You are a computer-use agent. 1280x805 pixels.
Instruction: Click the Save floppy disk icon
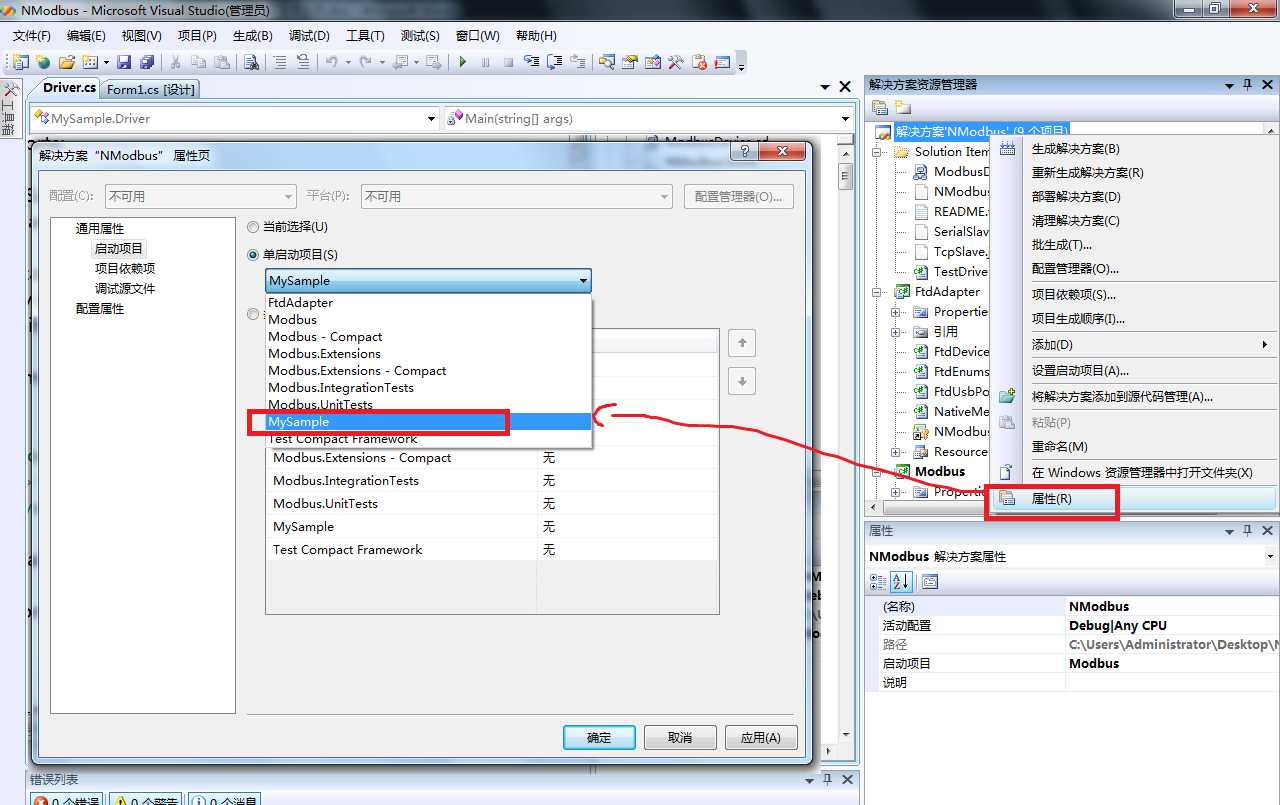click(124, 62)
